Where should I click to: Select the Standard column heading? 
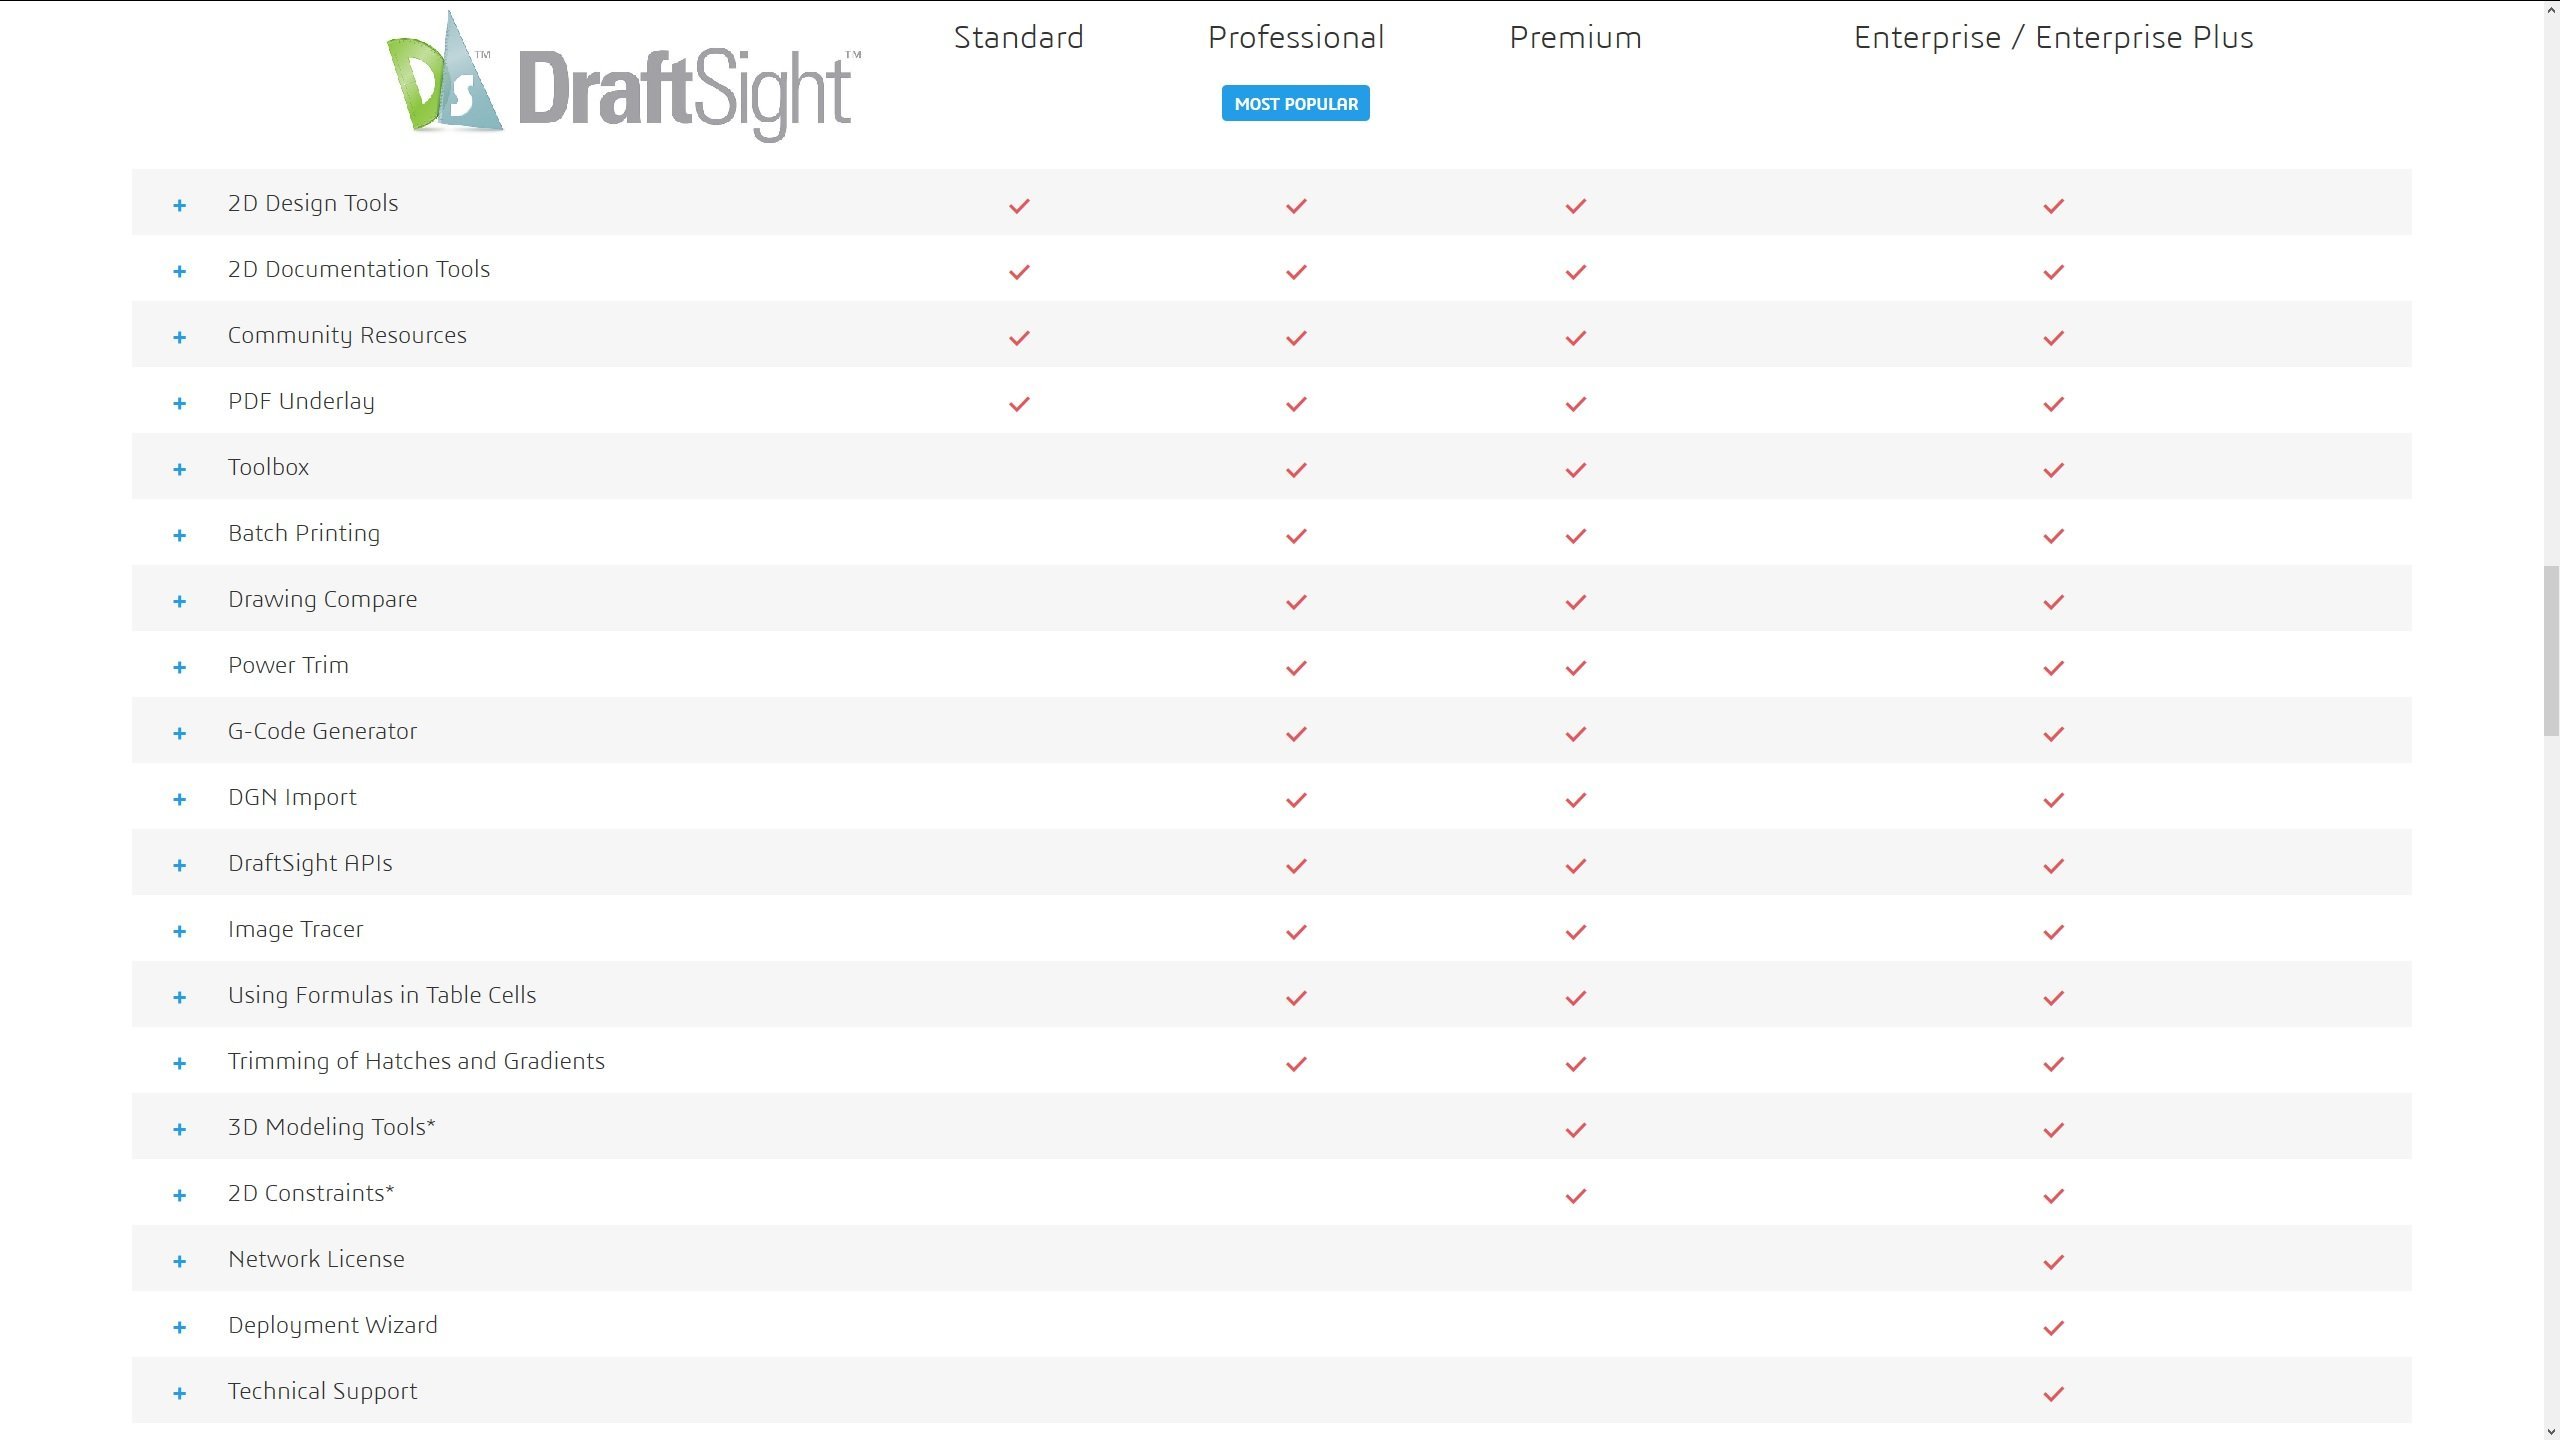(1018, 38)
